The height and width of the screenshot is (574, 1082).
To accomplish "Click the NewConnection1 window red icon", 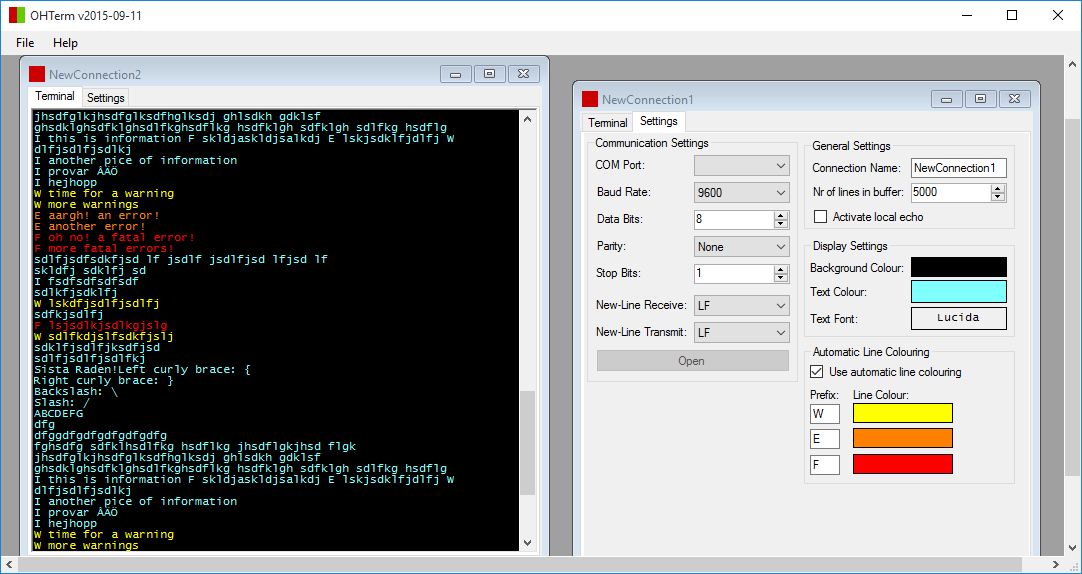I will pyautogui.click(x=590, y=99).
